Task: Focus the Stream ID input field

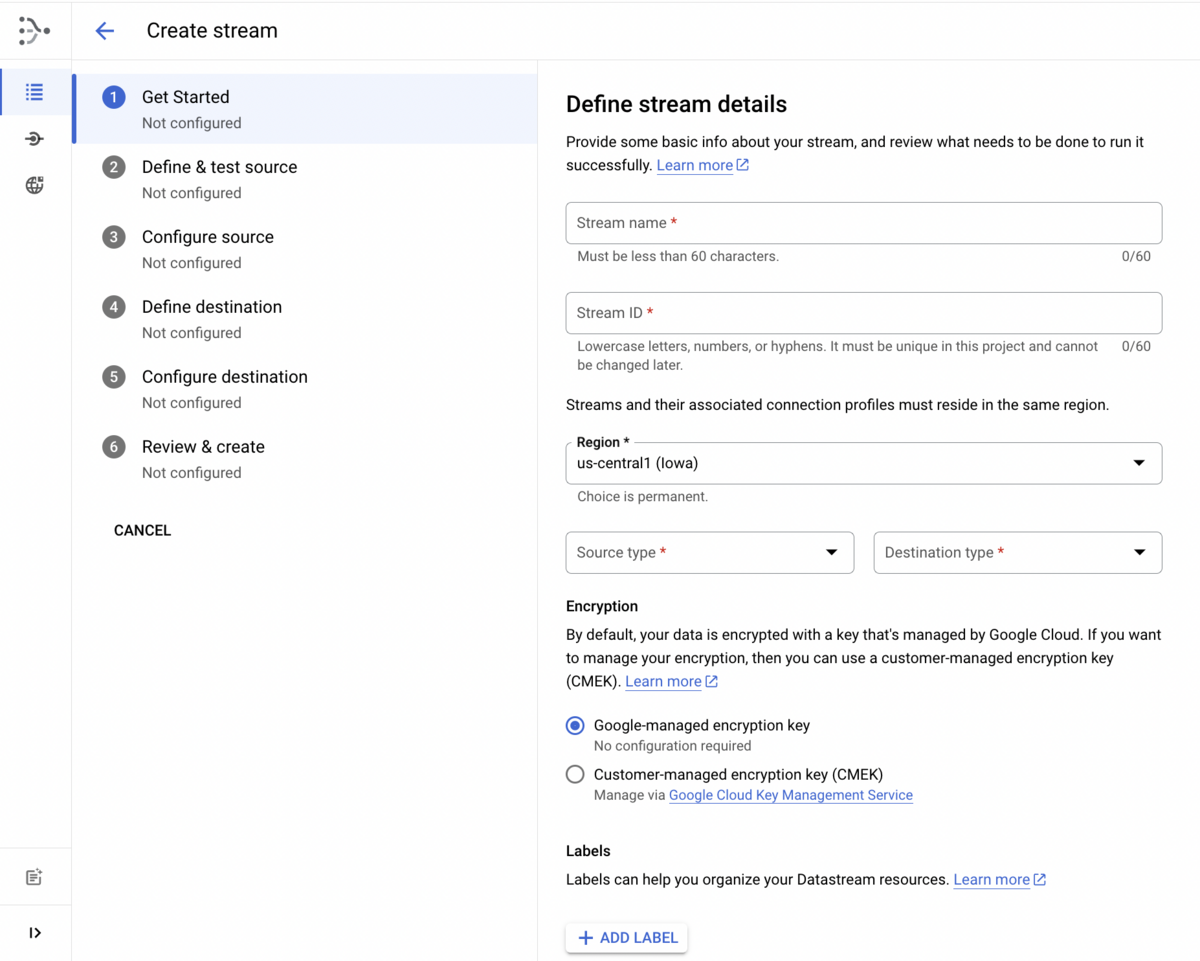Action: tap(864, 313)
